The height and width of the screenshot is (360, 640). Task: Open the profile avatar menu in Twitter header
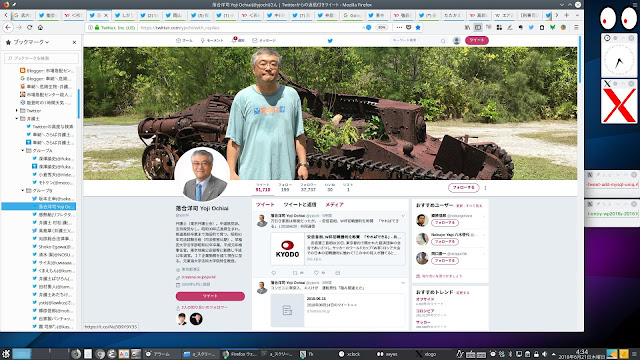tap(456, 40)
